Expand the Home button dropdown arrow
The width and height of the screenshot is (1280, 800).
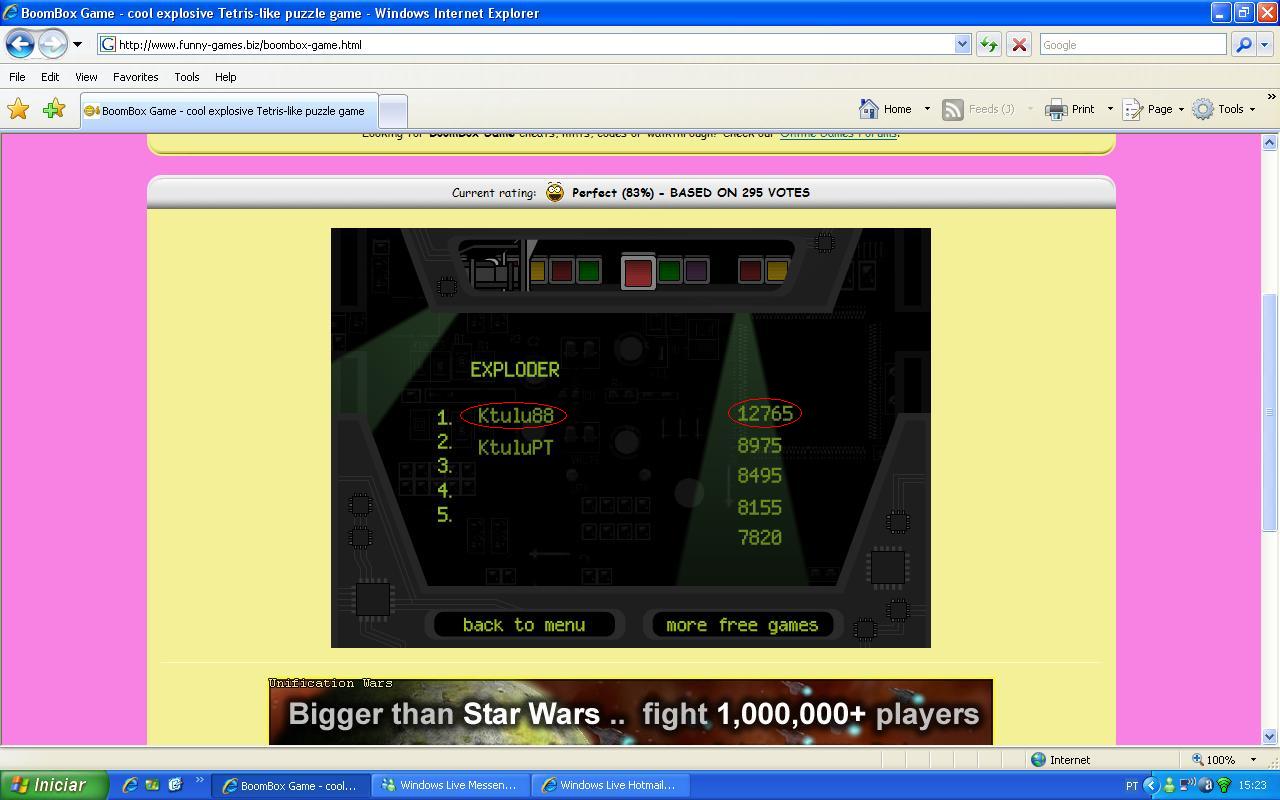pyautogui.click(x=926, y=109)
